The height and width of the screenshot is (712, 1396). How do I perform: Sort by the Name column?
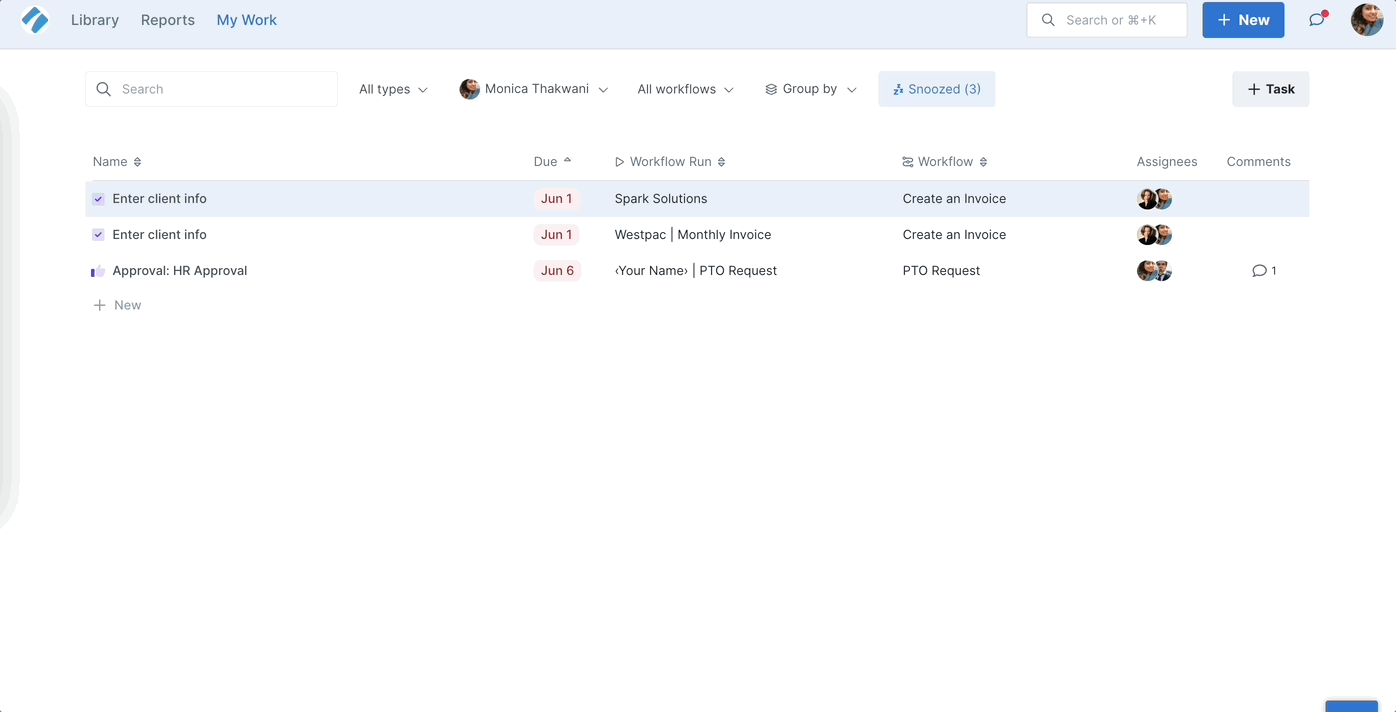pyautogui.click(x=117, y=162)
